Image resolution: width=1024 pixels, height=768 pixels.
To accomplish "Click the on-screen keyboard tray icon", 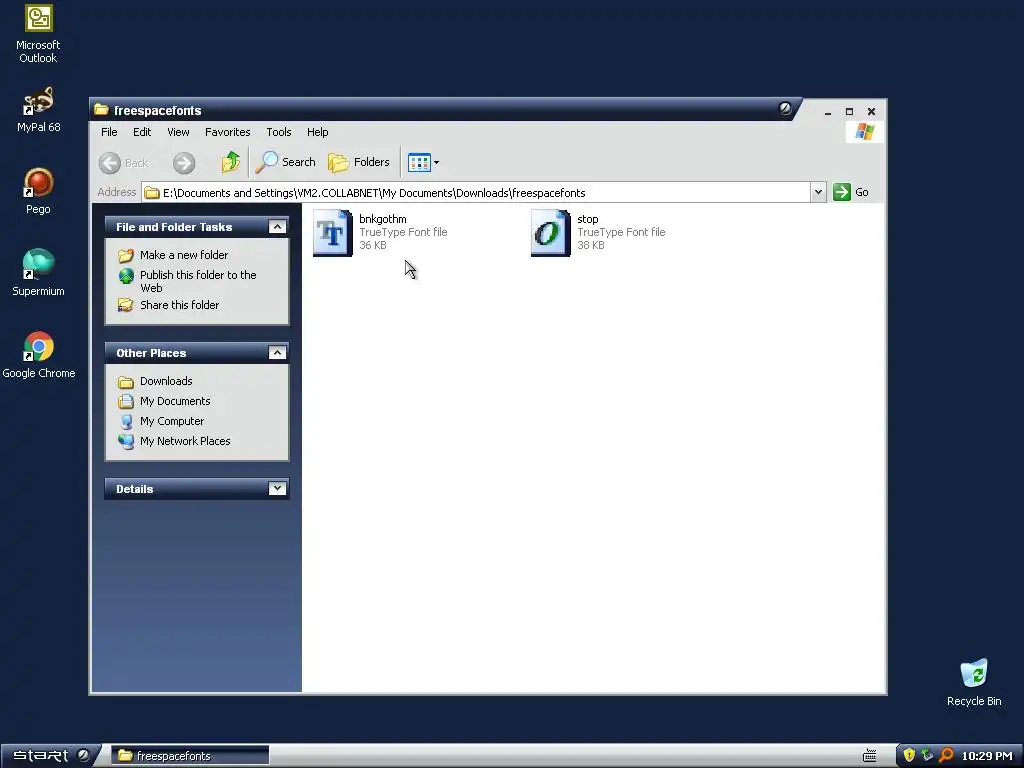I will [869, 756].
